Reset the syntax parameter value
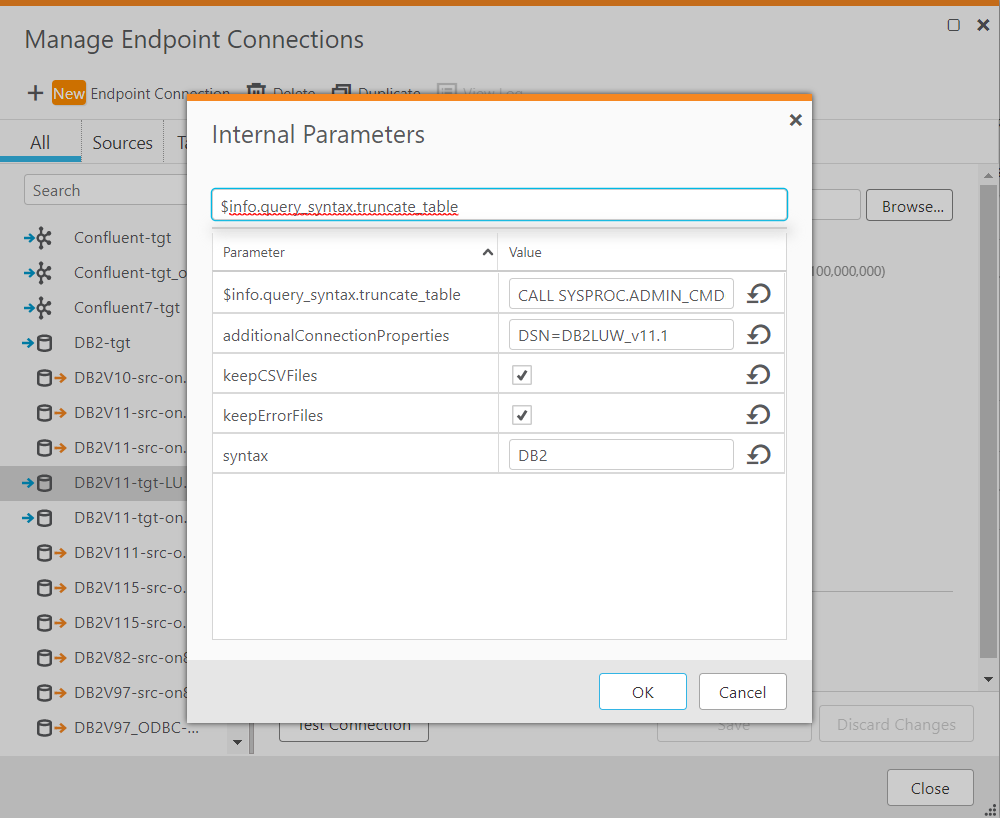The width and height of the screenshot is (1000, 818). (x=759, y=455)
